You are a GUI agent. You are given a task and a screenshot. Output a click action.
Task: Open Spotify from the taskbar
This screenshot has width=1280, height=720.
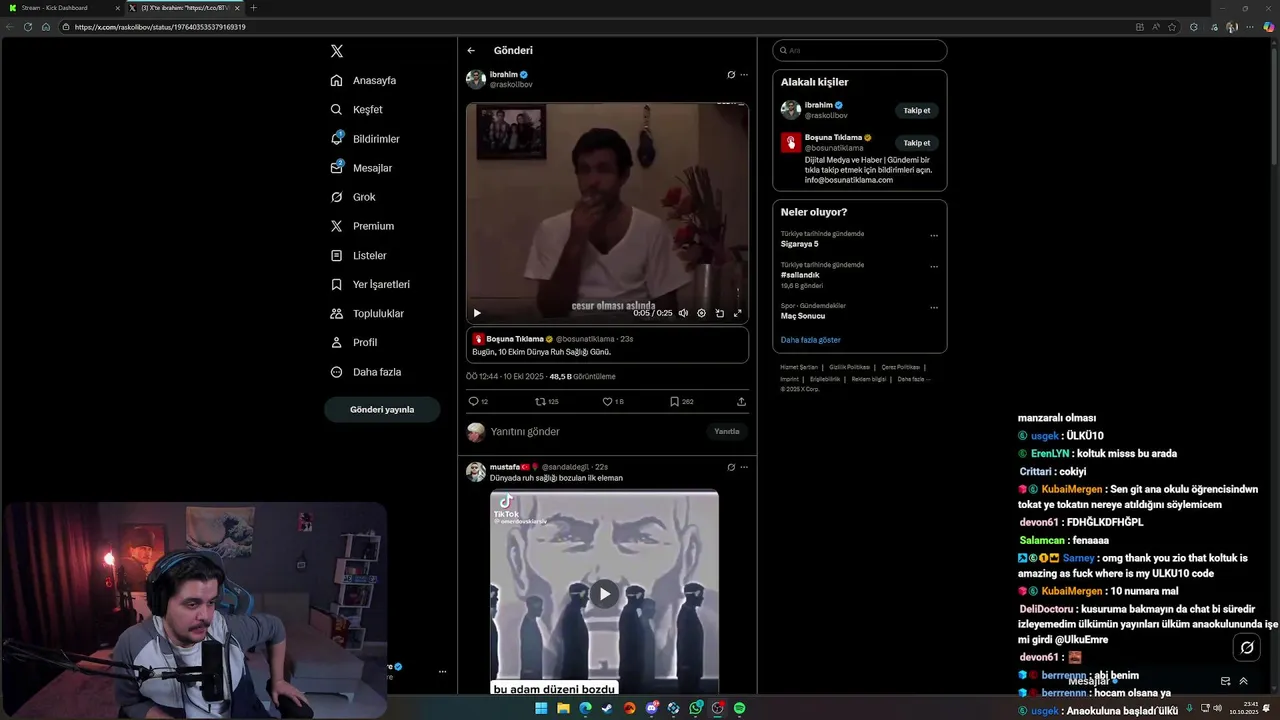click(739, 708)
